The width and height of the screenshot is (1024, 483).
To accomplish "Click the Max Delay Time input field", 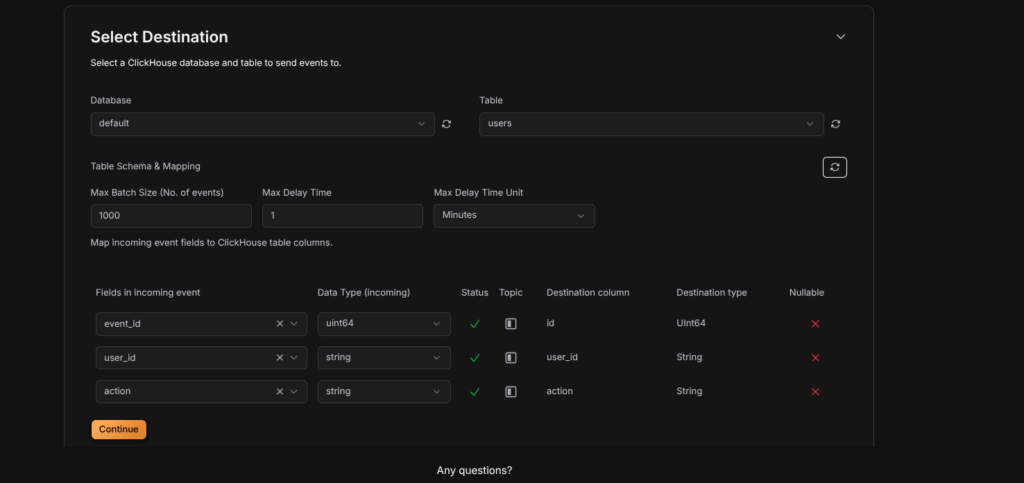I will [342, 215].
